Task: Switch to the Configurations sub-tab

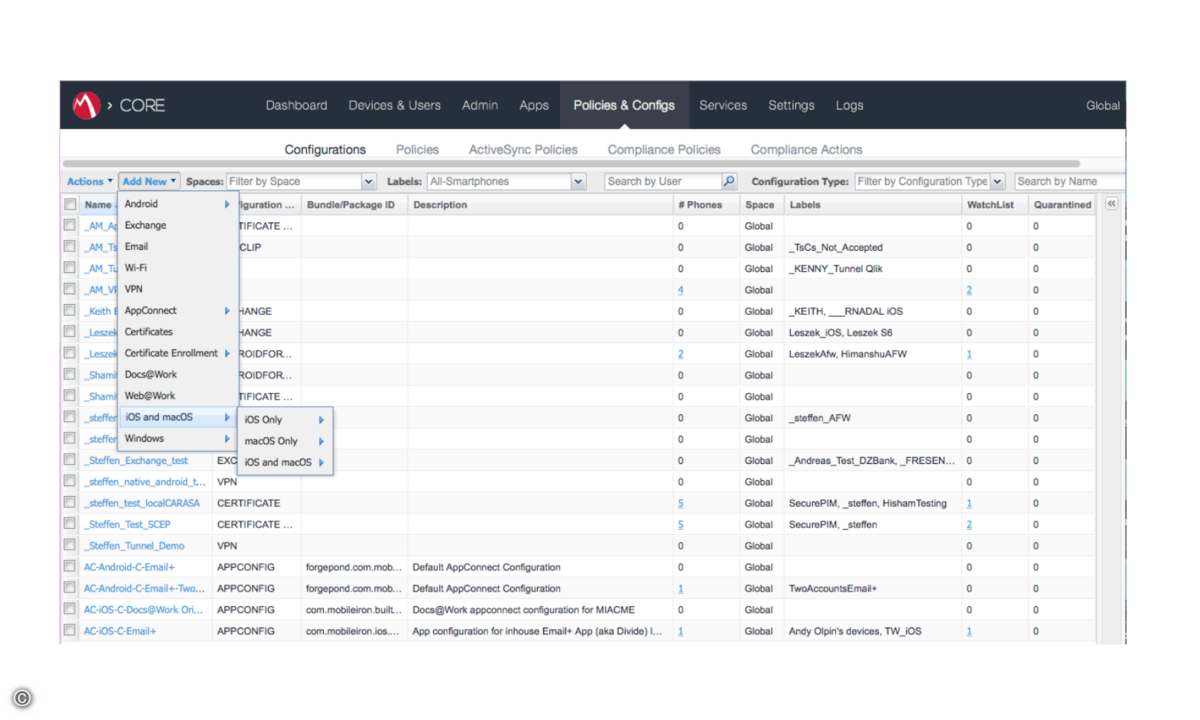Action: pos(325,149)
